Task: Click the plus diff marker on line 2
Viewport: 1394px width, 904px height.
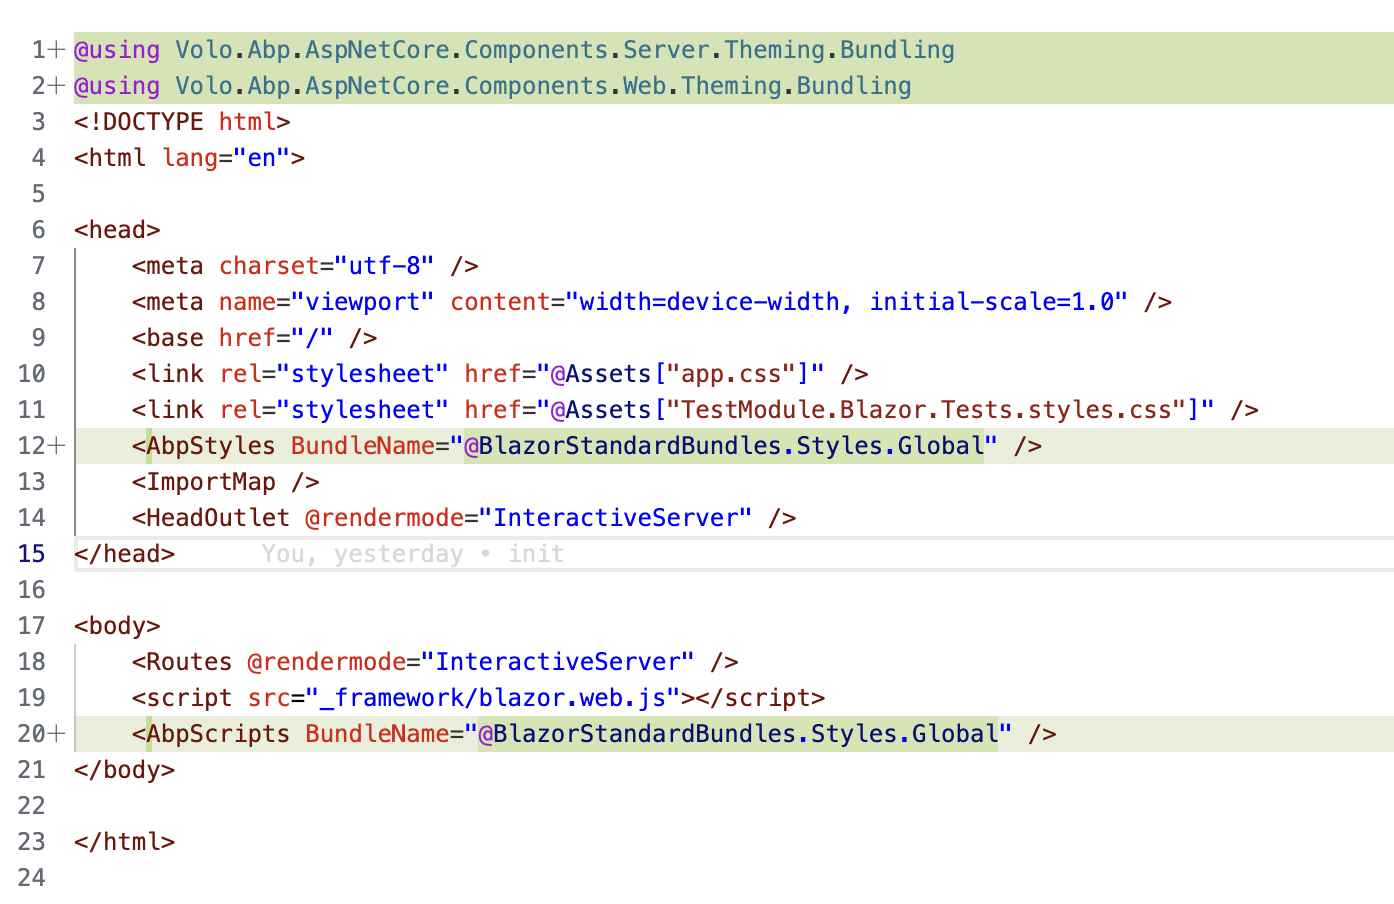Action: [57, 86]
